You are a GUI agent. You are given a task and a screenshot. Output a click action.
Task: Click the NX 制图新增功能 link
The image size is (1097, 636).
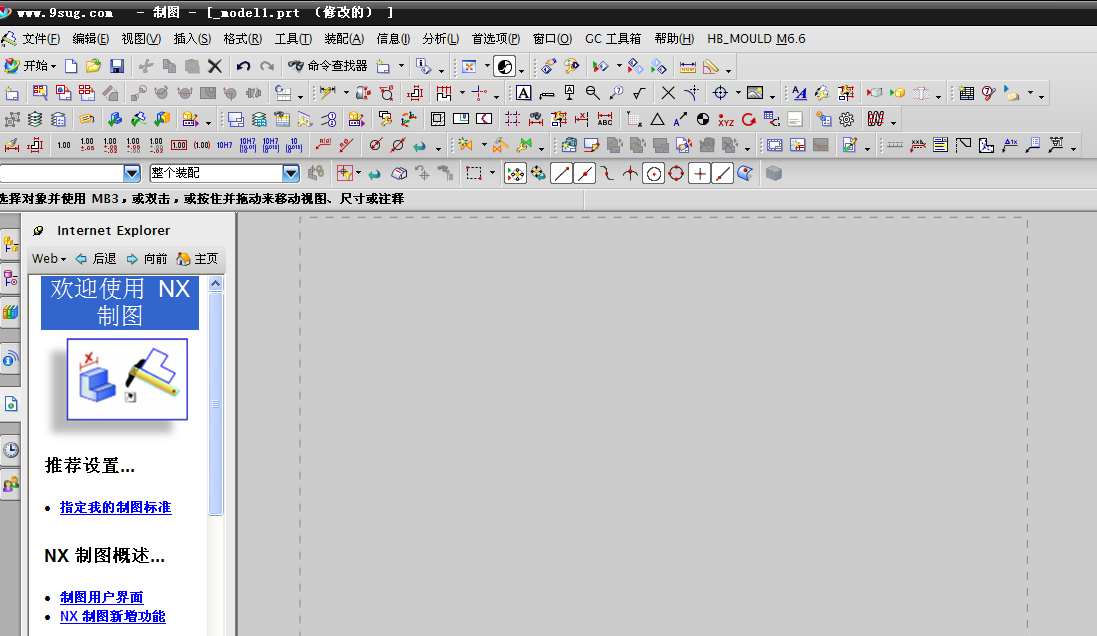113,616
